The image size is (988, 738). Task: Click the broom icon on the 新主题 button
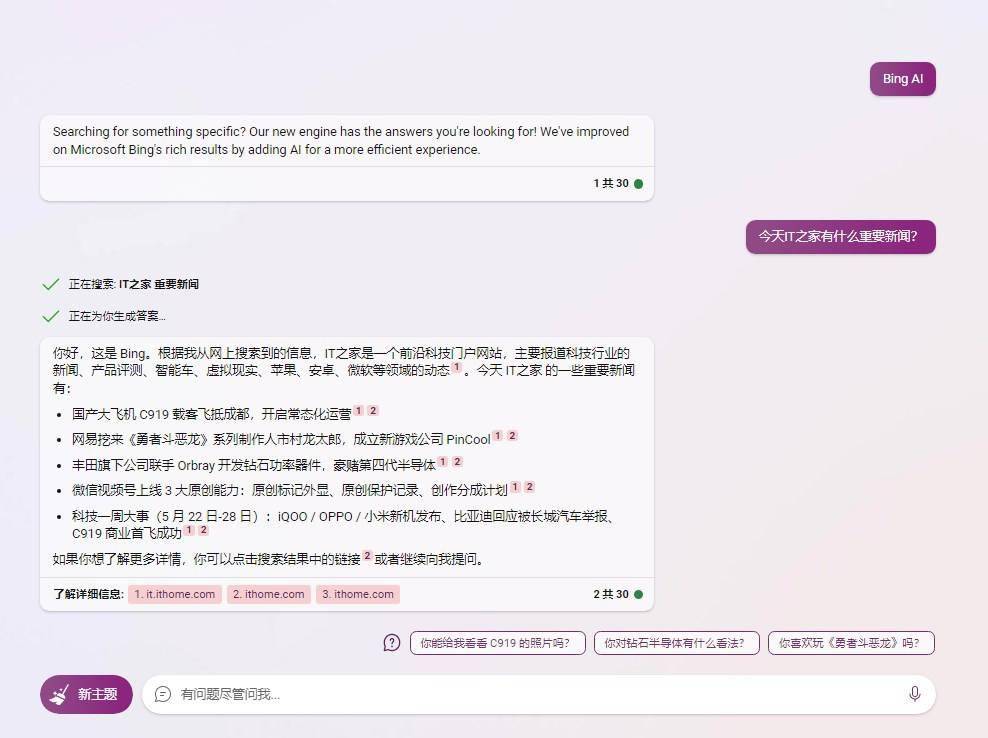click(59, 694)
